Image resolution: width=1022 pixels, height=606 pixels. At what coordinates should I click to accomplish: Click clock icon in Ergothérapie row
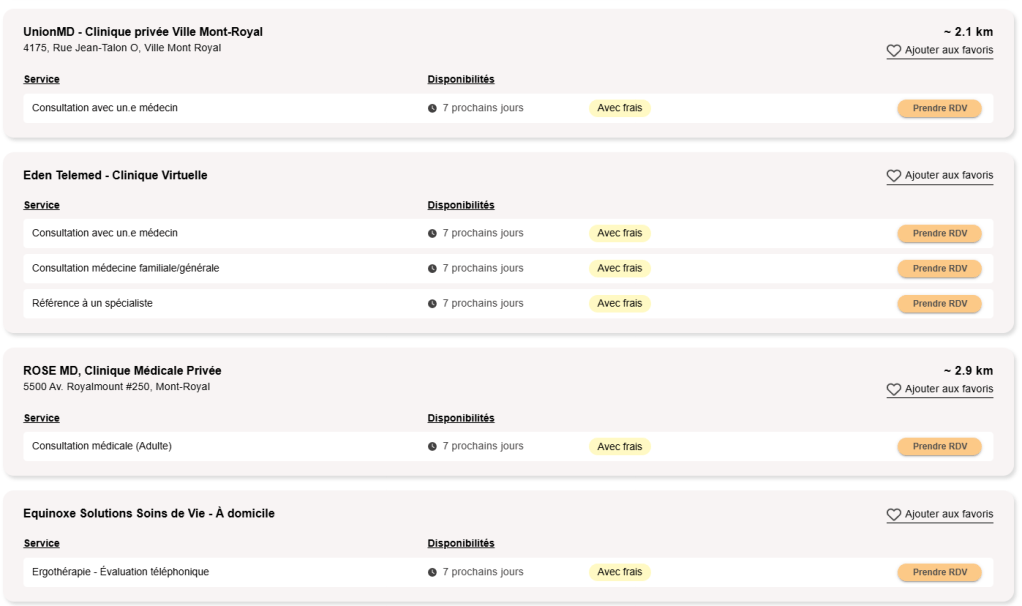[432, 573]
